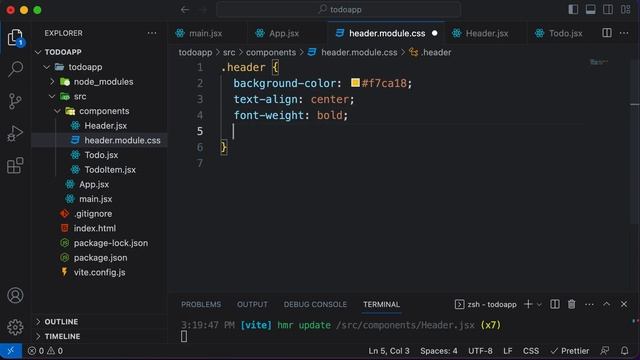Toggle secondary side bar layout button
The image size is (640, 360).
coord(608,9)
